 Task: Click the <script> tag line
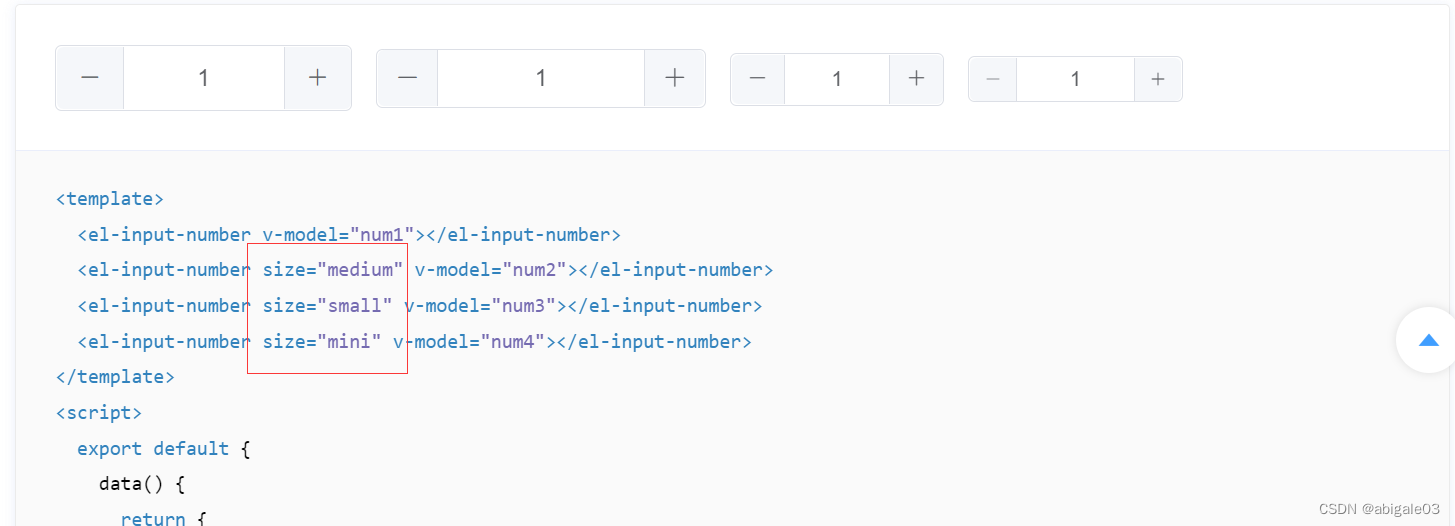click(x=99, y=413)
